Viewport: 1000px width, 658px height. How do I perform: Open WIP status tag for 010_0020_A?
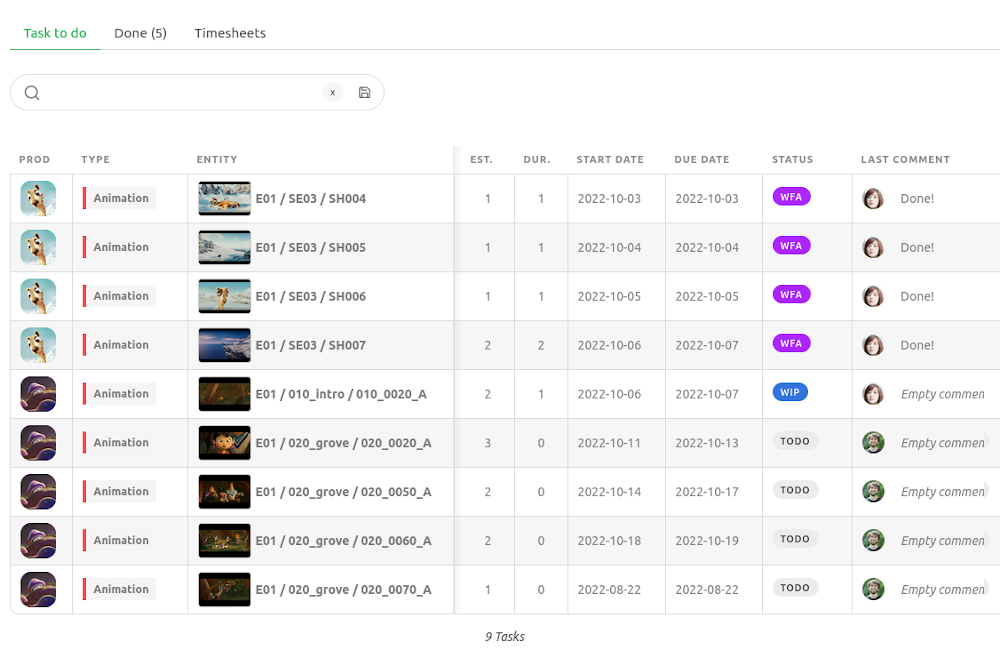coord(790,393)
